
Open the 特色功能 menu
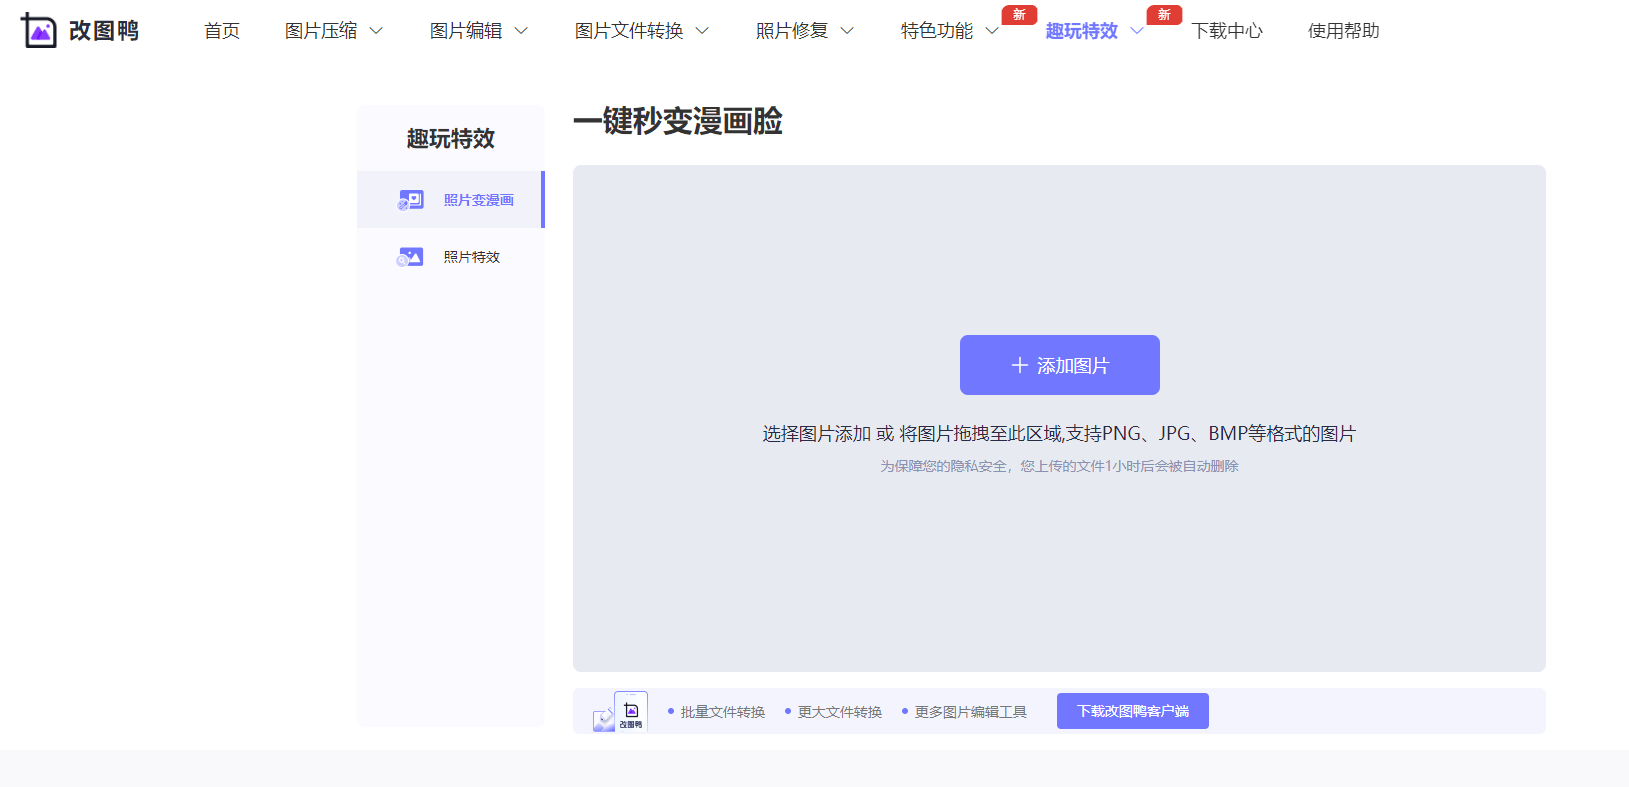937,31
